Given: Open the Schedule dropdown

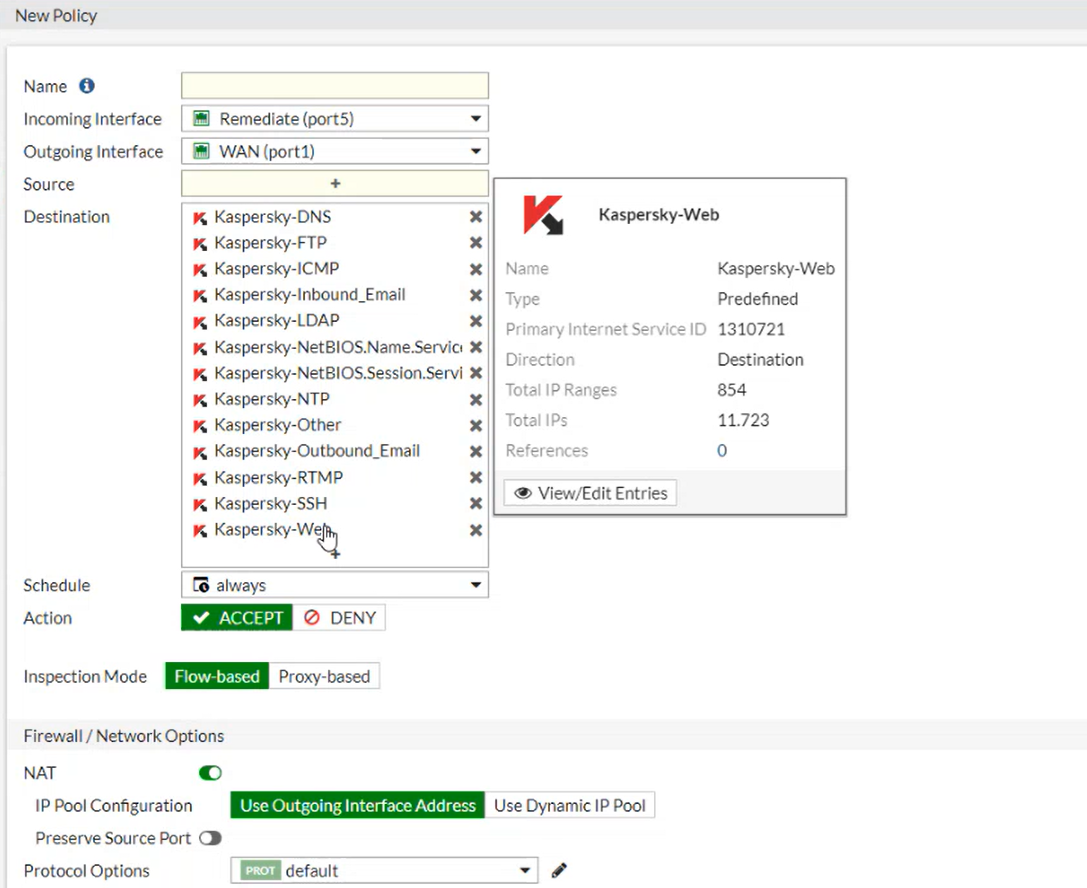Looking at the screenshot, I should [x=476, y=585].
